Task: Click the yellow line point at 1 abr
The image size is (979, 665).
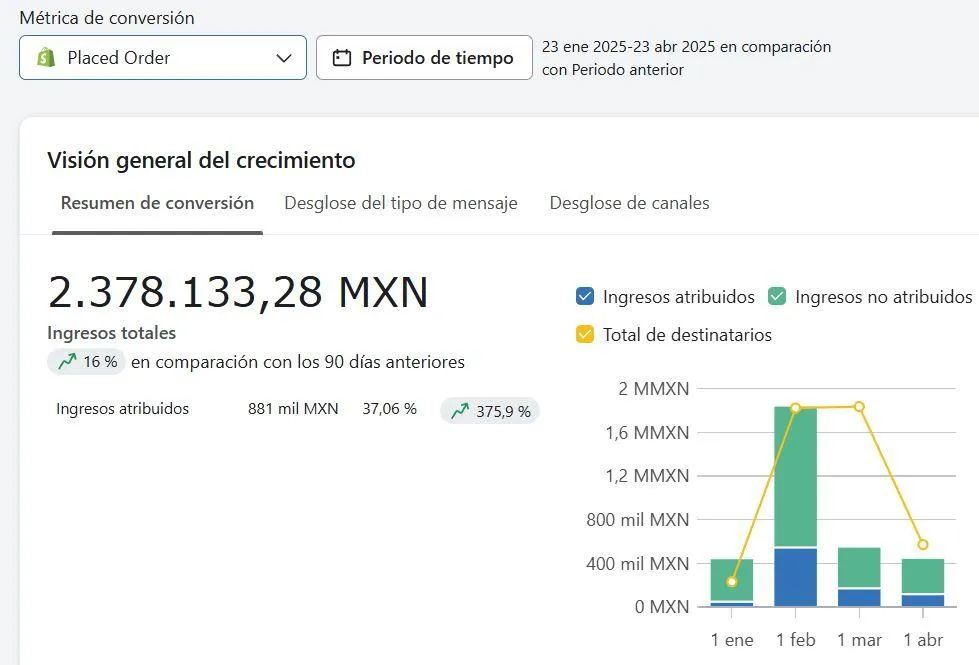Action: coord(923,544)
